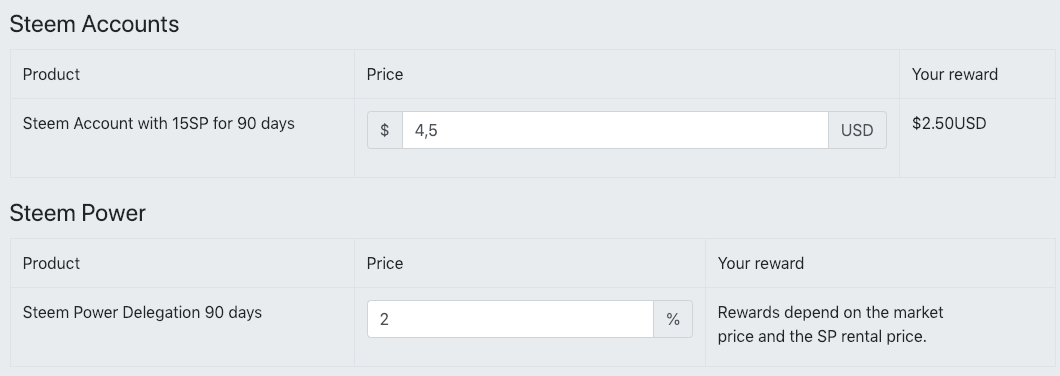This screenshot has width=1060, height=376.
Task: Click the $2.50USD reward value
Action: pyautogui.click(x=949, y=124)
